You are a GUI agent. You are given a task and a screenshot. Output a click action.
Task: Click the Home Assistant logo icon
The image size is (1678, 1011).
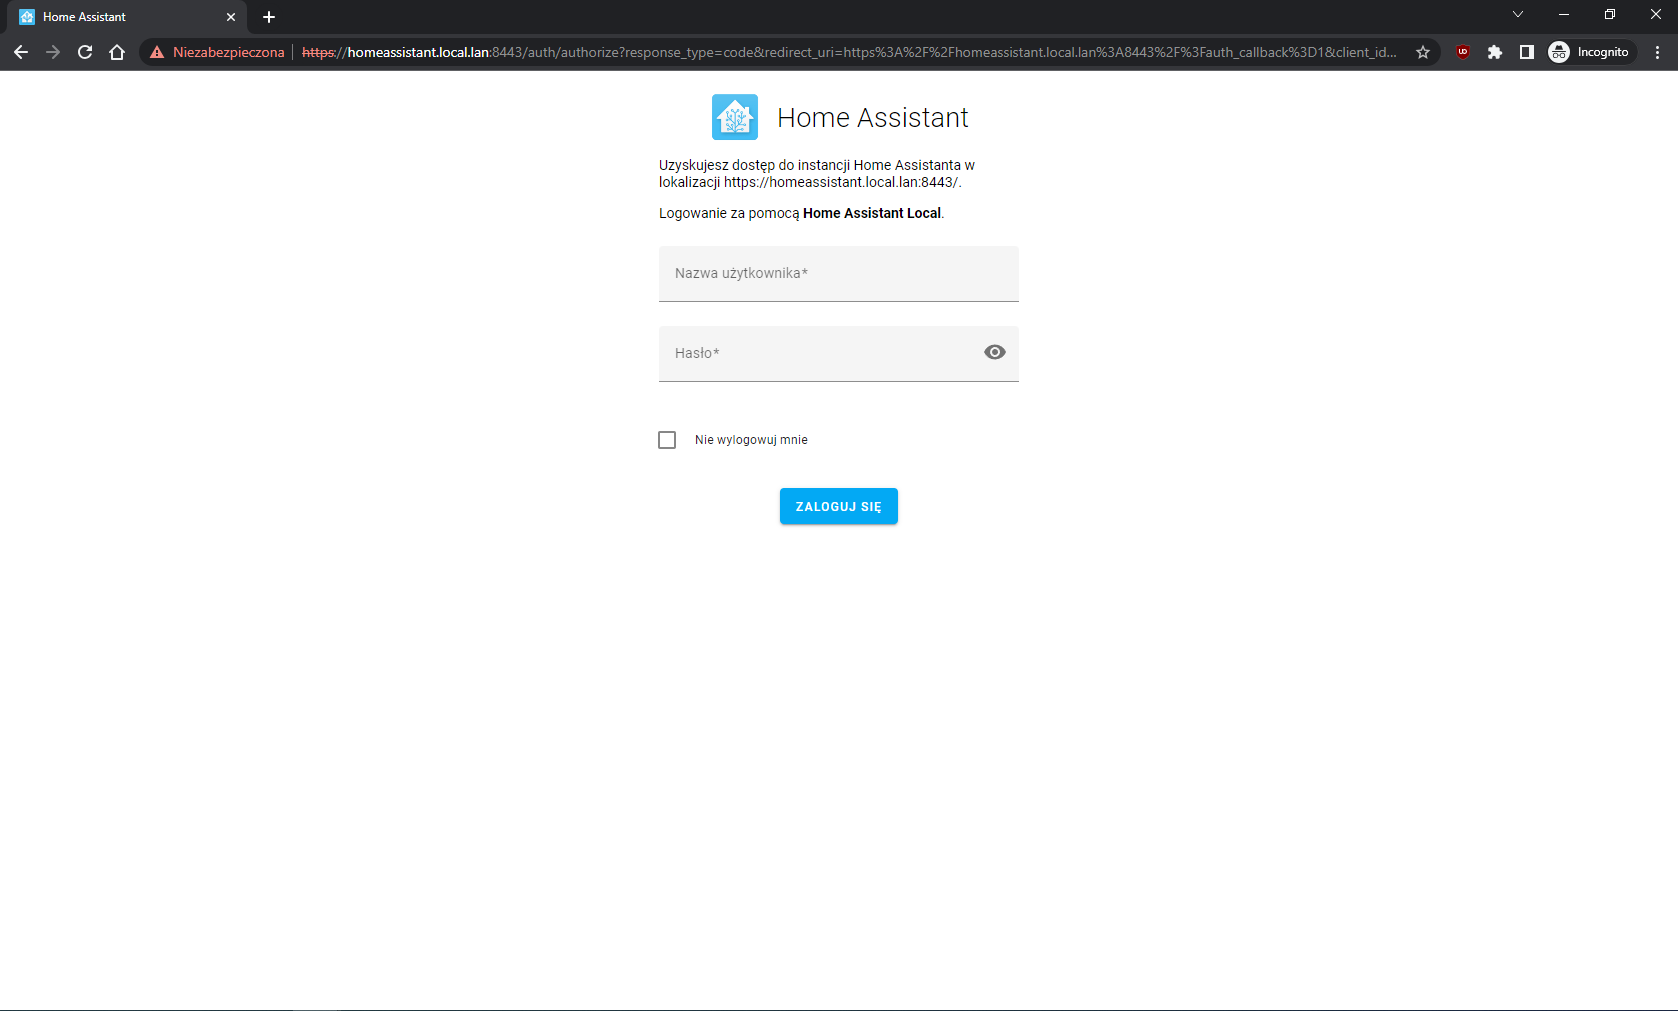pyautogui.click(x=735, y=117)
